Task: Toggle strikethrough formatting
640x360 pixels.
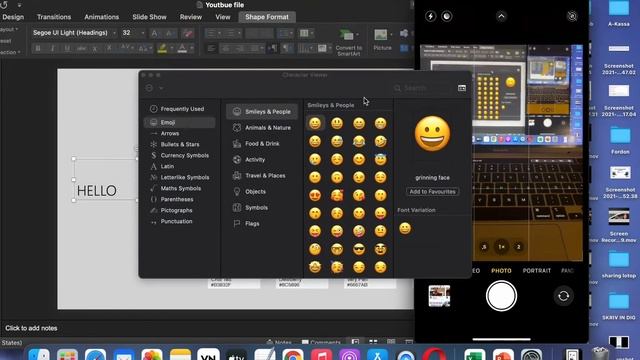Action: pos(81,49)
